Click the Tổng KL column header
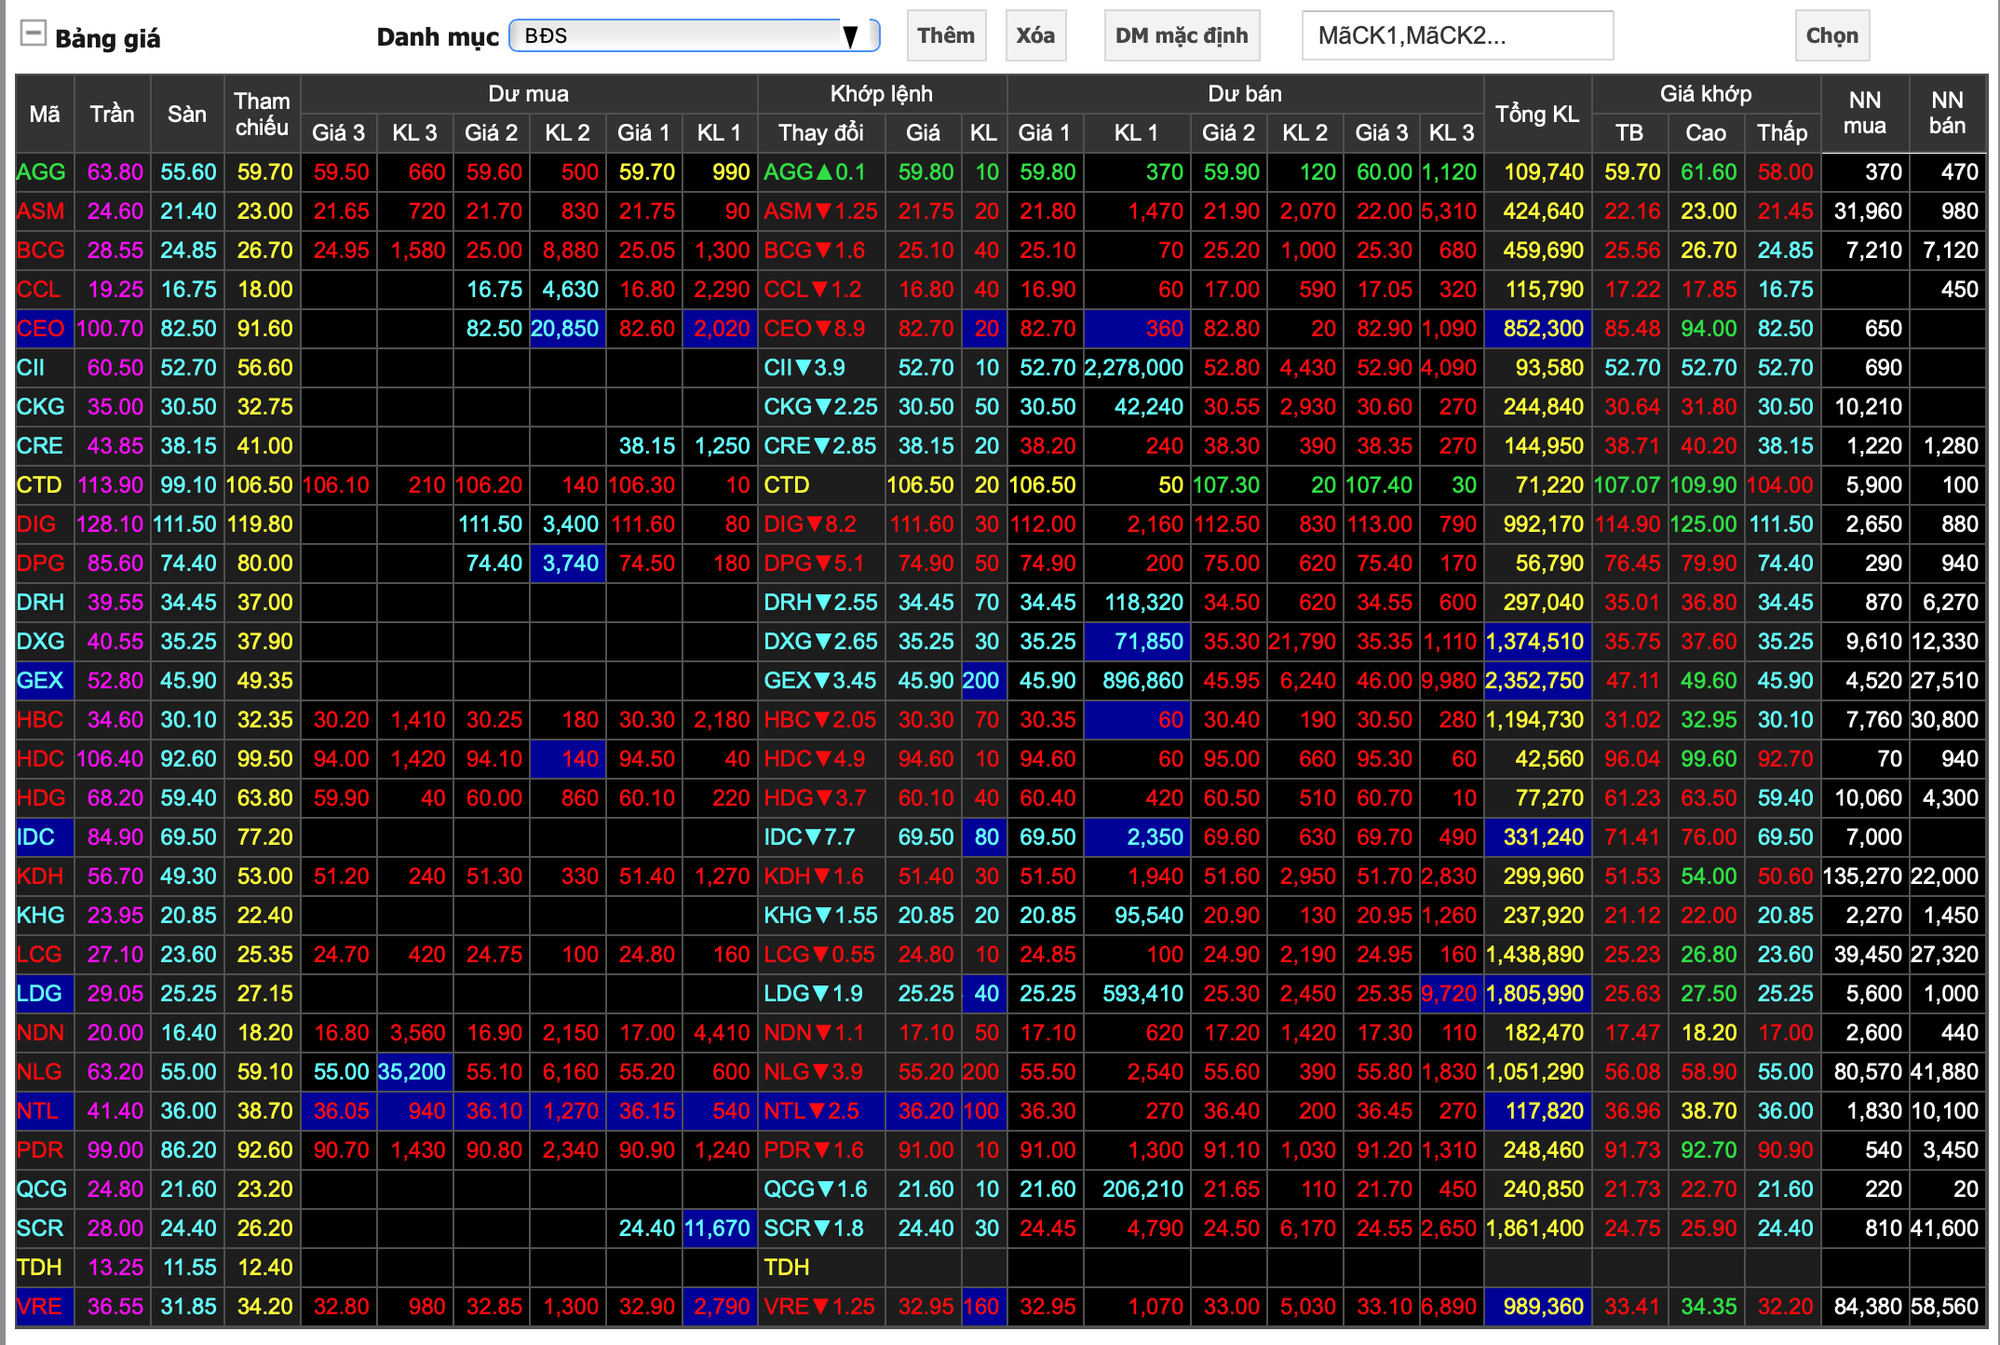Viewport: 2000px width, 1345px height. tap(1537, 114)
